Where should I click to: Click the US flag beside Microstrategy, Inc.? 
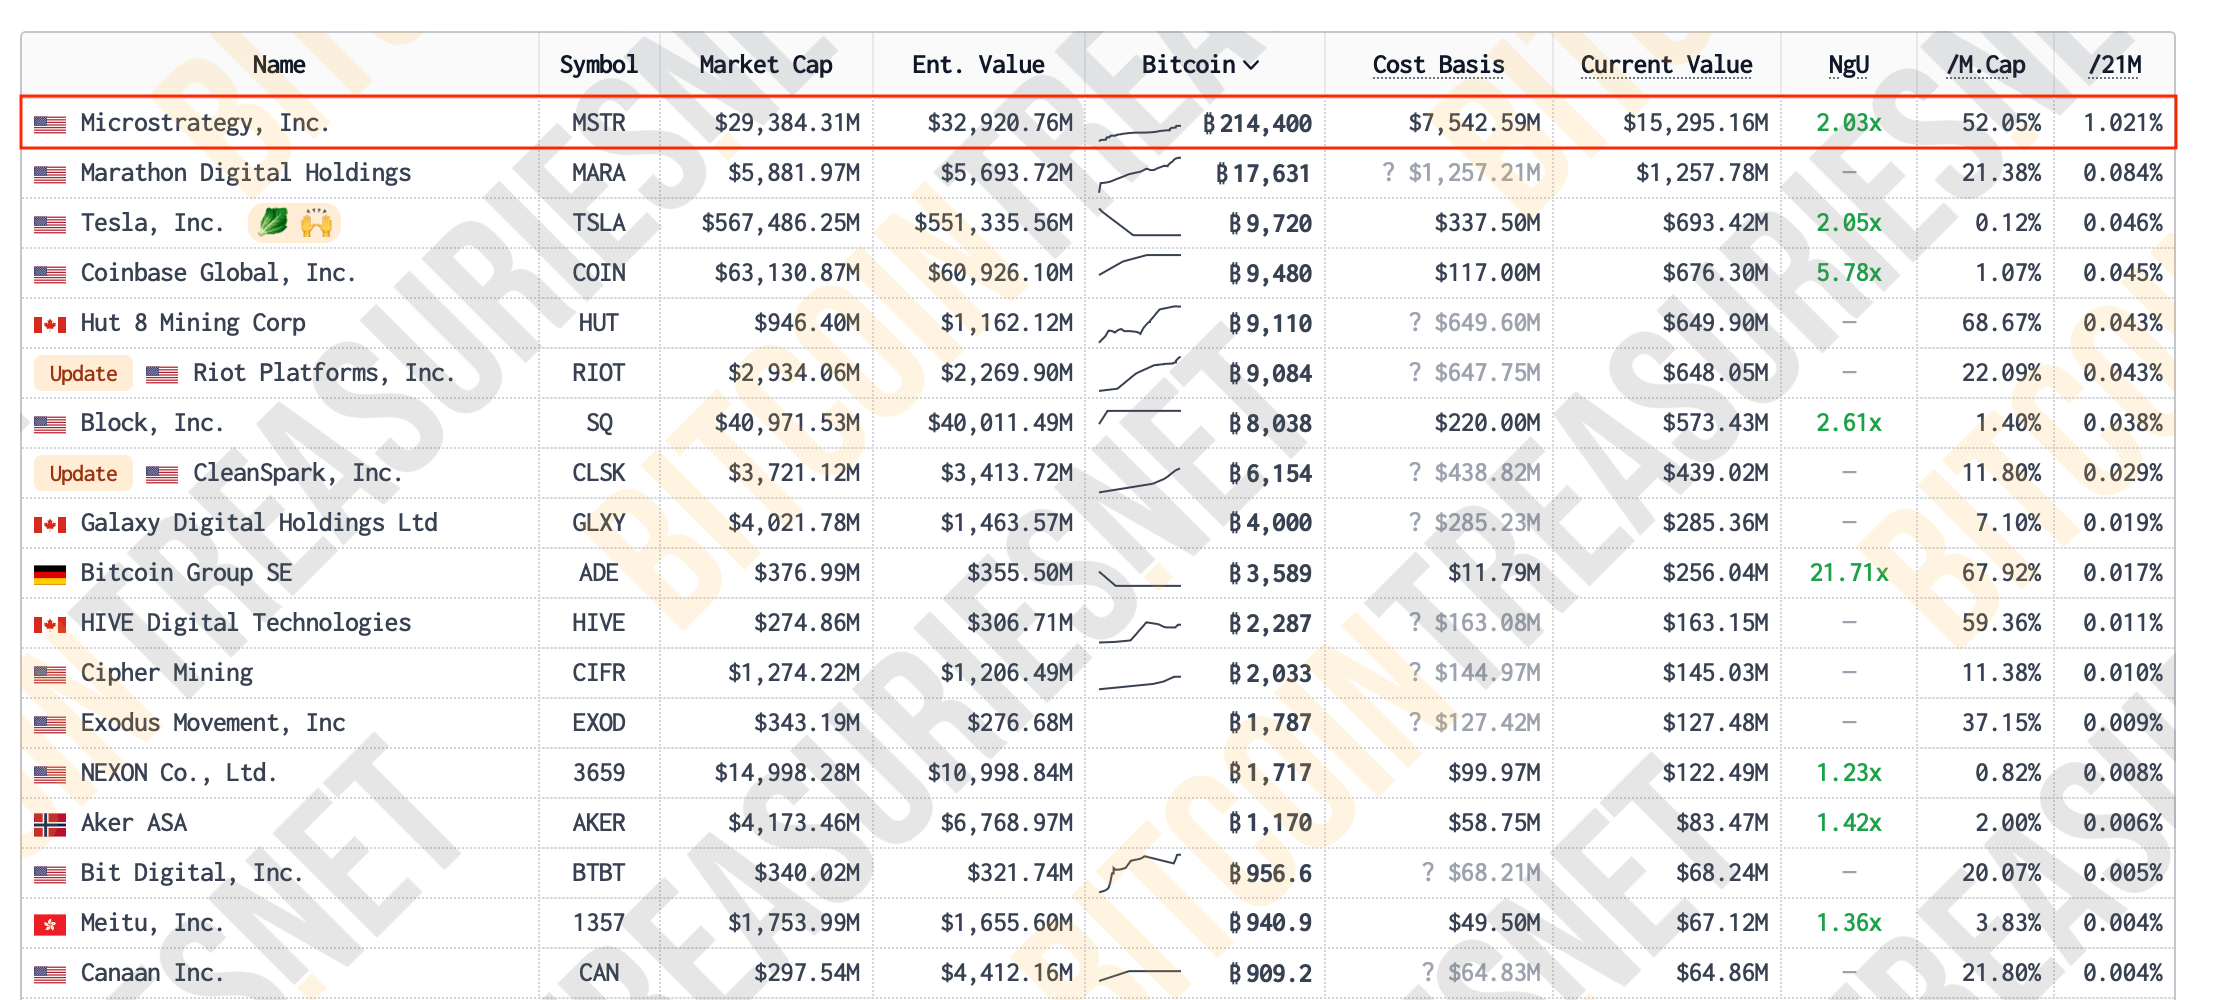(x=50, y=124)
